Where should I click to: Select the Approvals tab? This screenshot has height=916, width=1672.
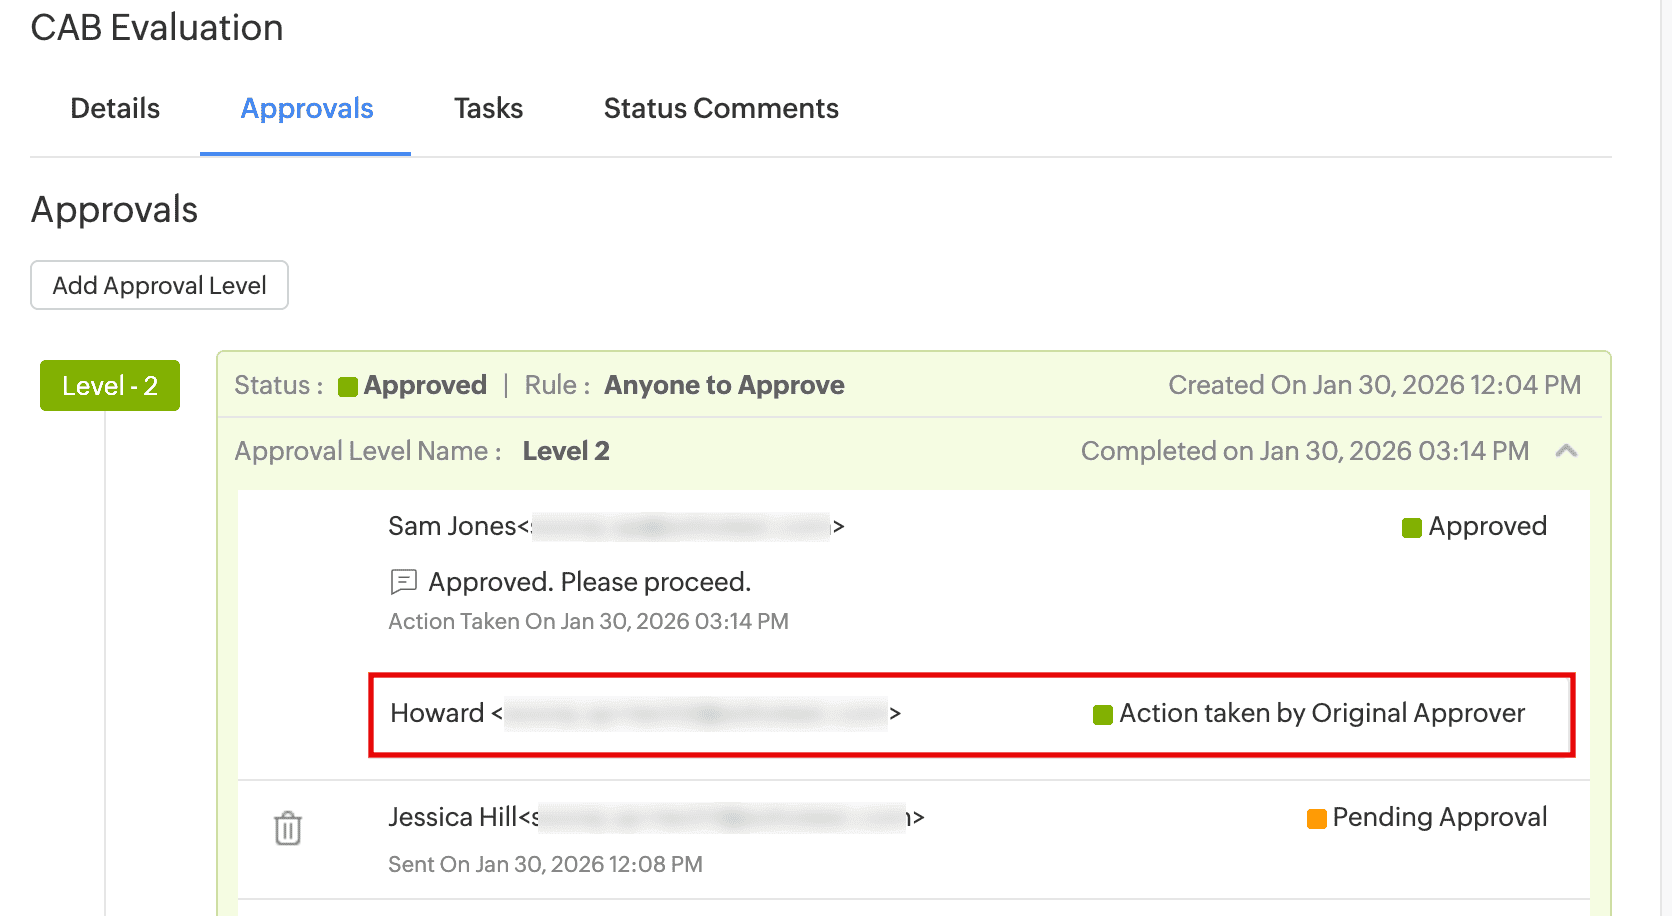307,108
